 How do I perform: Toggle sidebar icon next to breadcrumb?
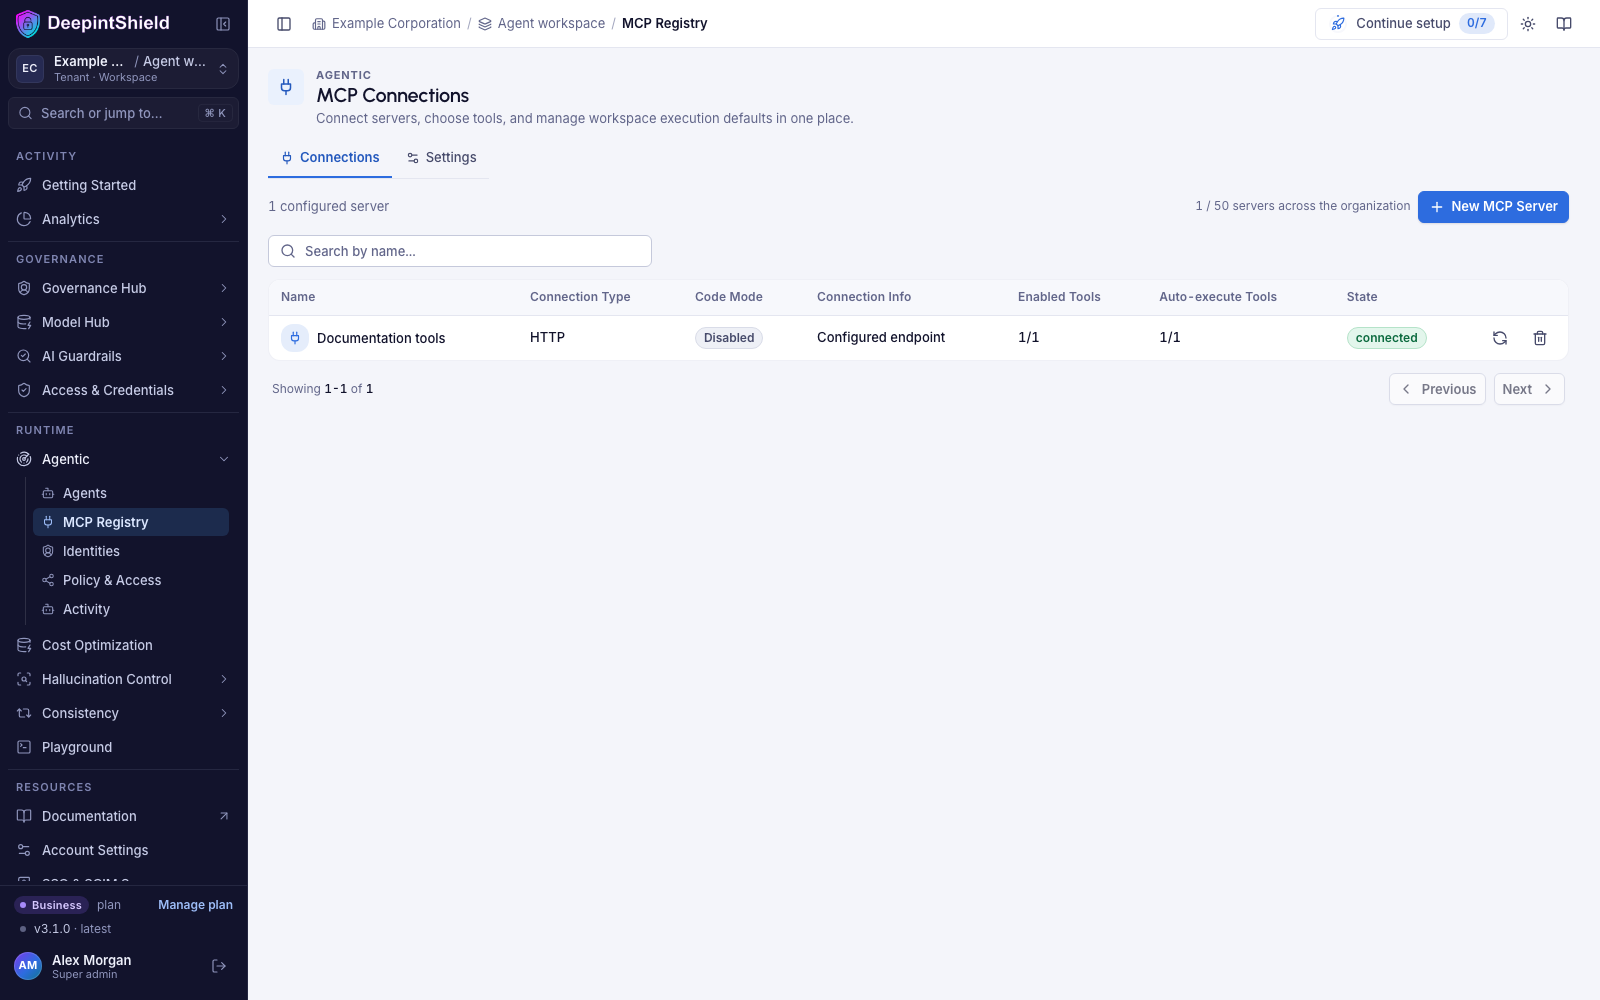[x=284, y=24]
